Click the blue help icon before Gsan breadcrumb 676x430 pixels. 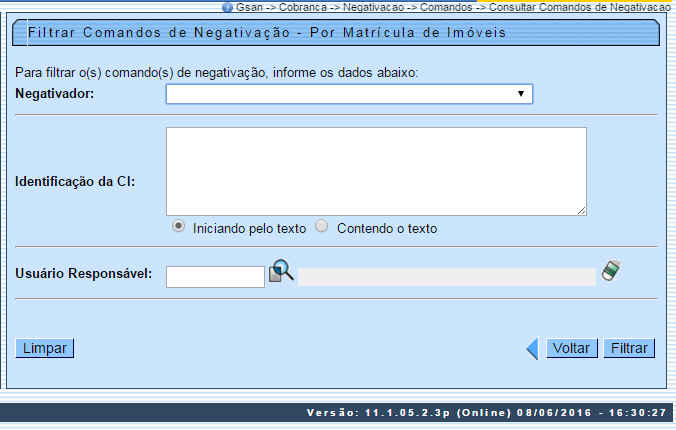pyautogui.click(x=227, y=6)
